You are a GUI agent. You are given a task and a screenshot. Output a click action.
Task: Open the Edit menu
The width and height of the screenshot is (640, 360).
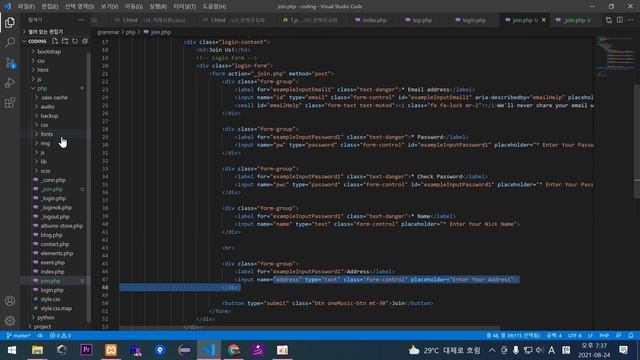click(x=50, y=7)
